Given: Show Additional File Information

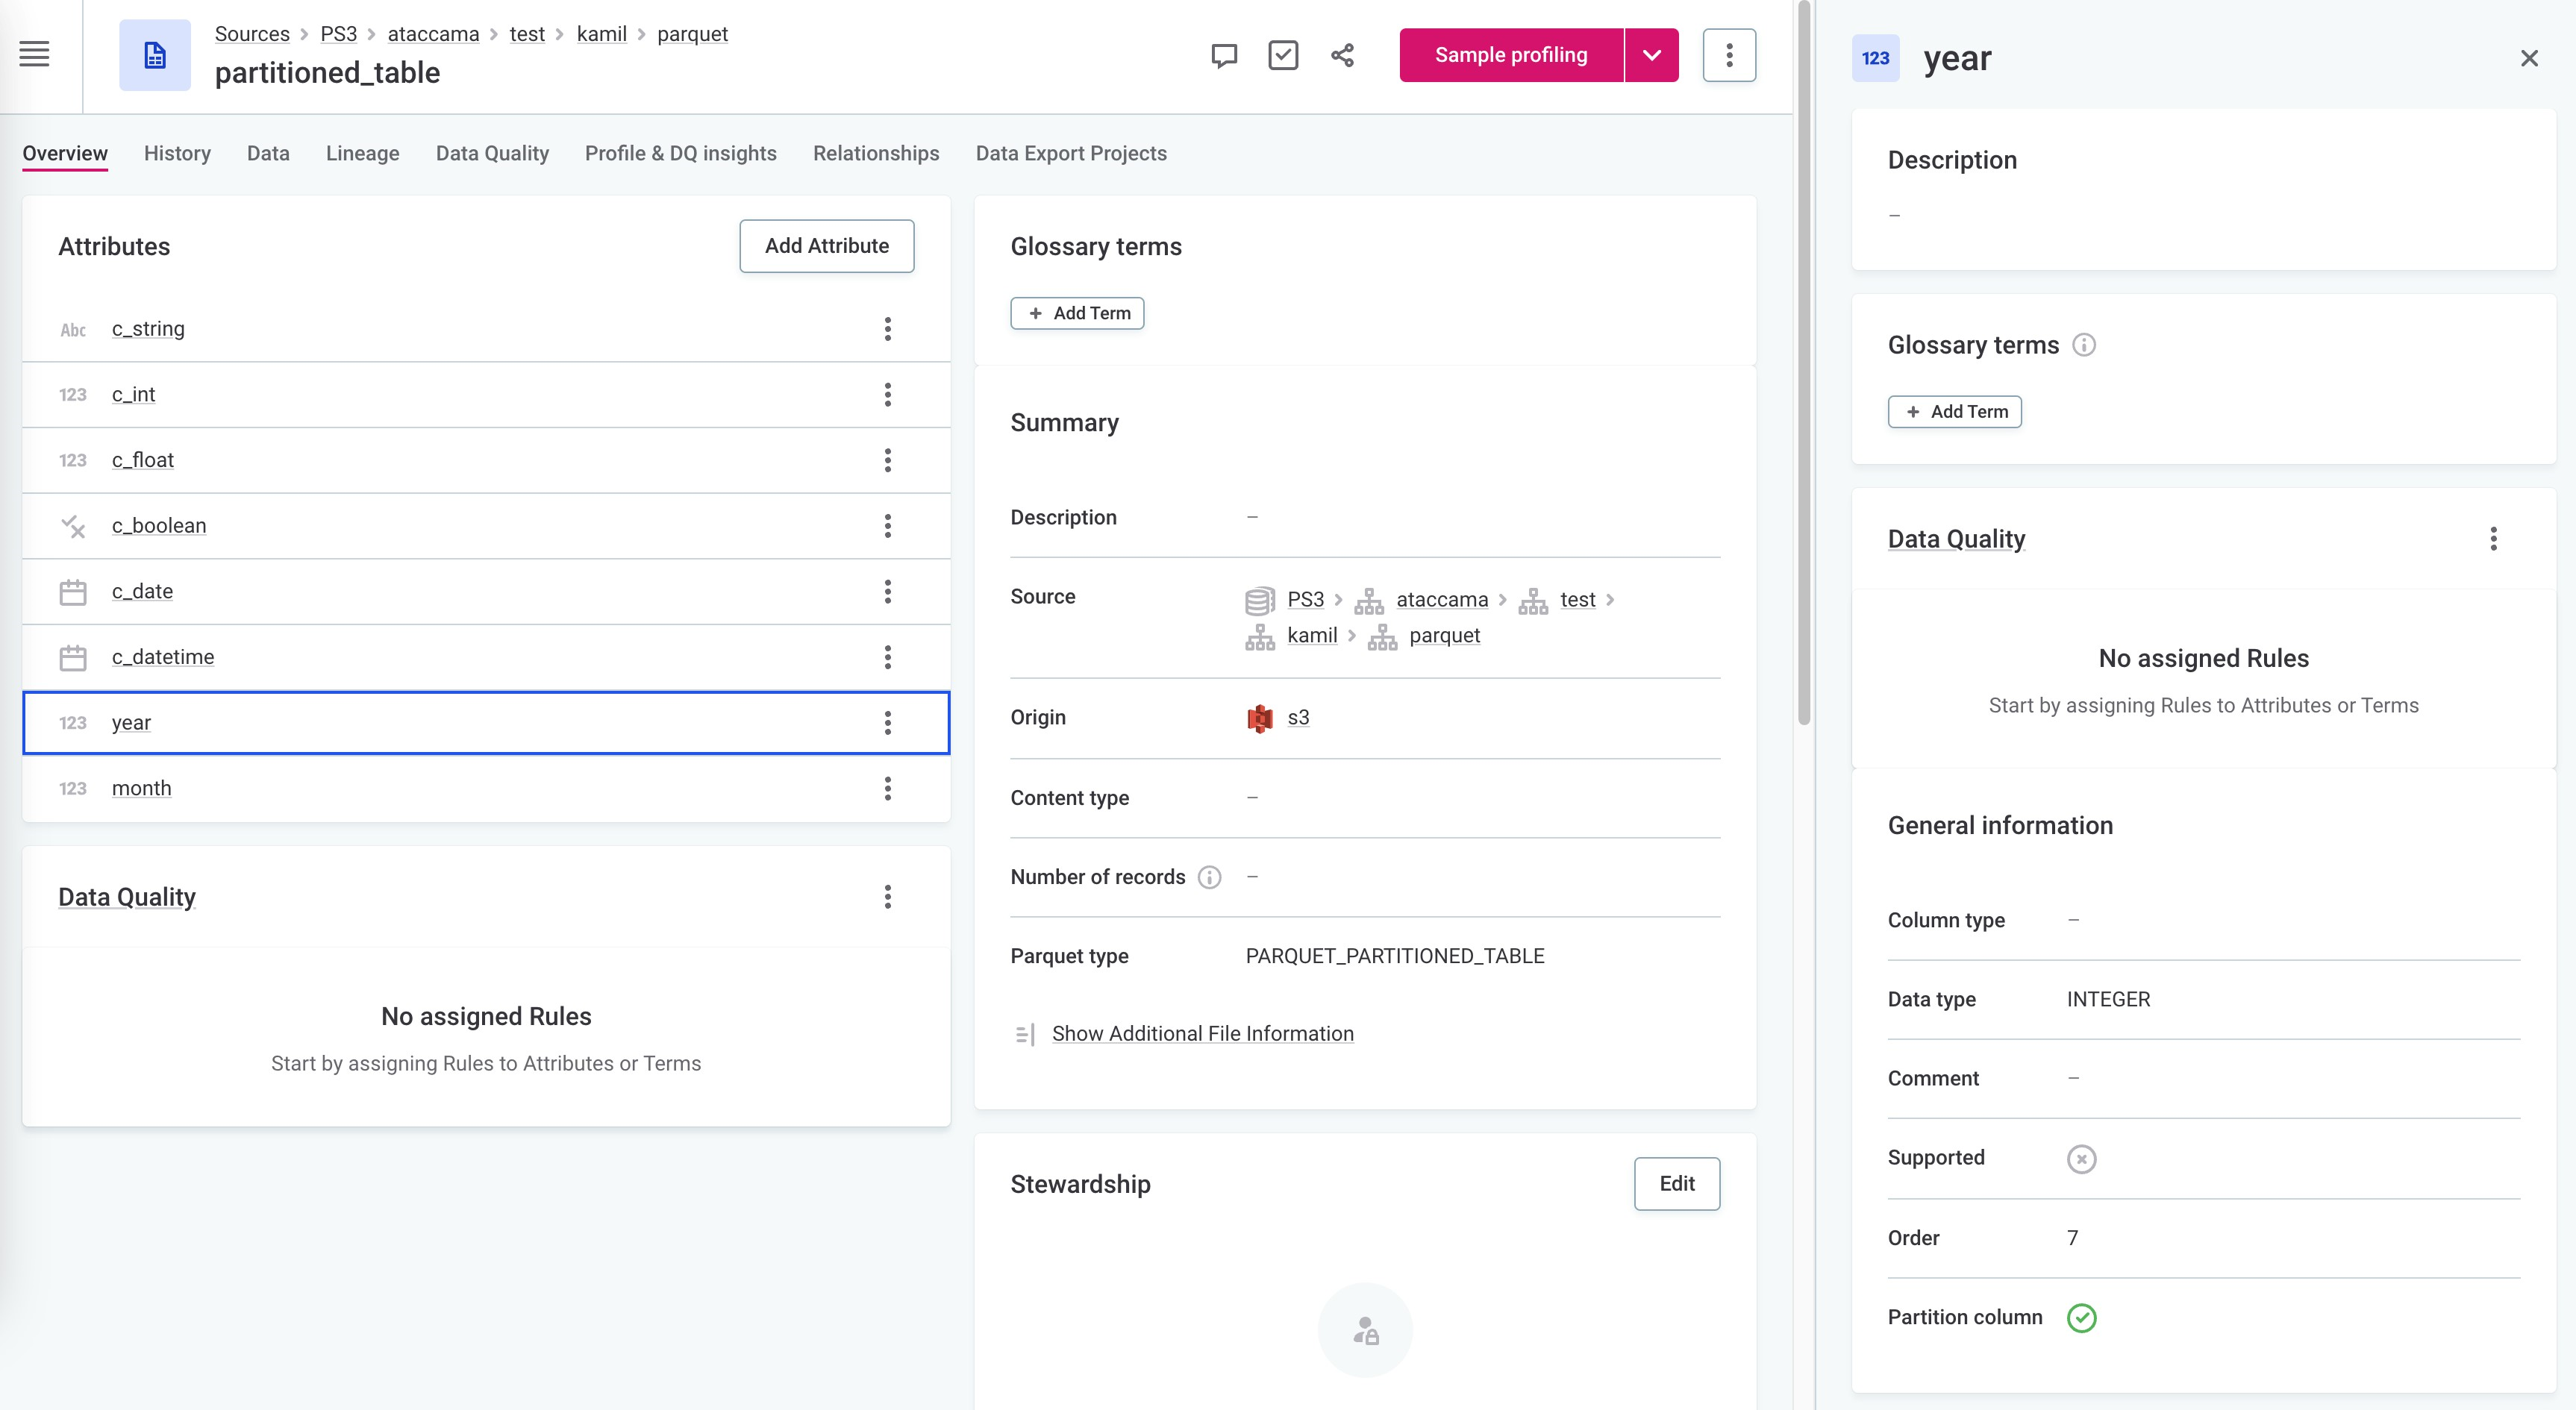Looking at the screenshot, I should click(1202, 1034).
